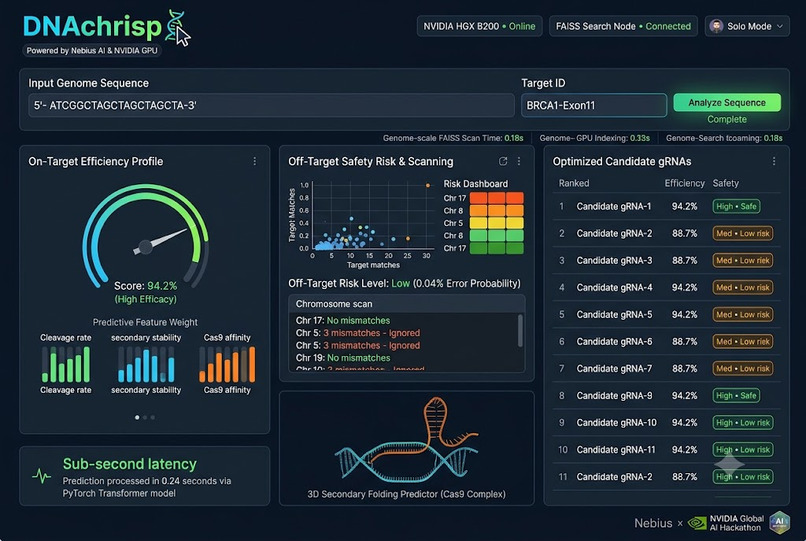The height and width of the screenshot is (541, 806).
Task: Select the Candidate gRNA-6 row
Action: (x=667, y=341)
